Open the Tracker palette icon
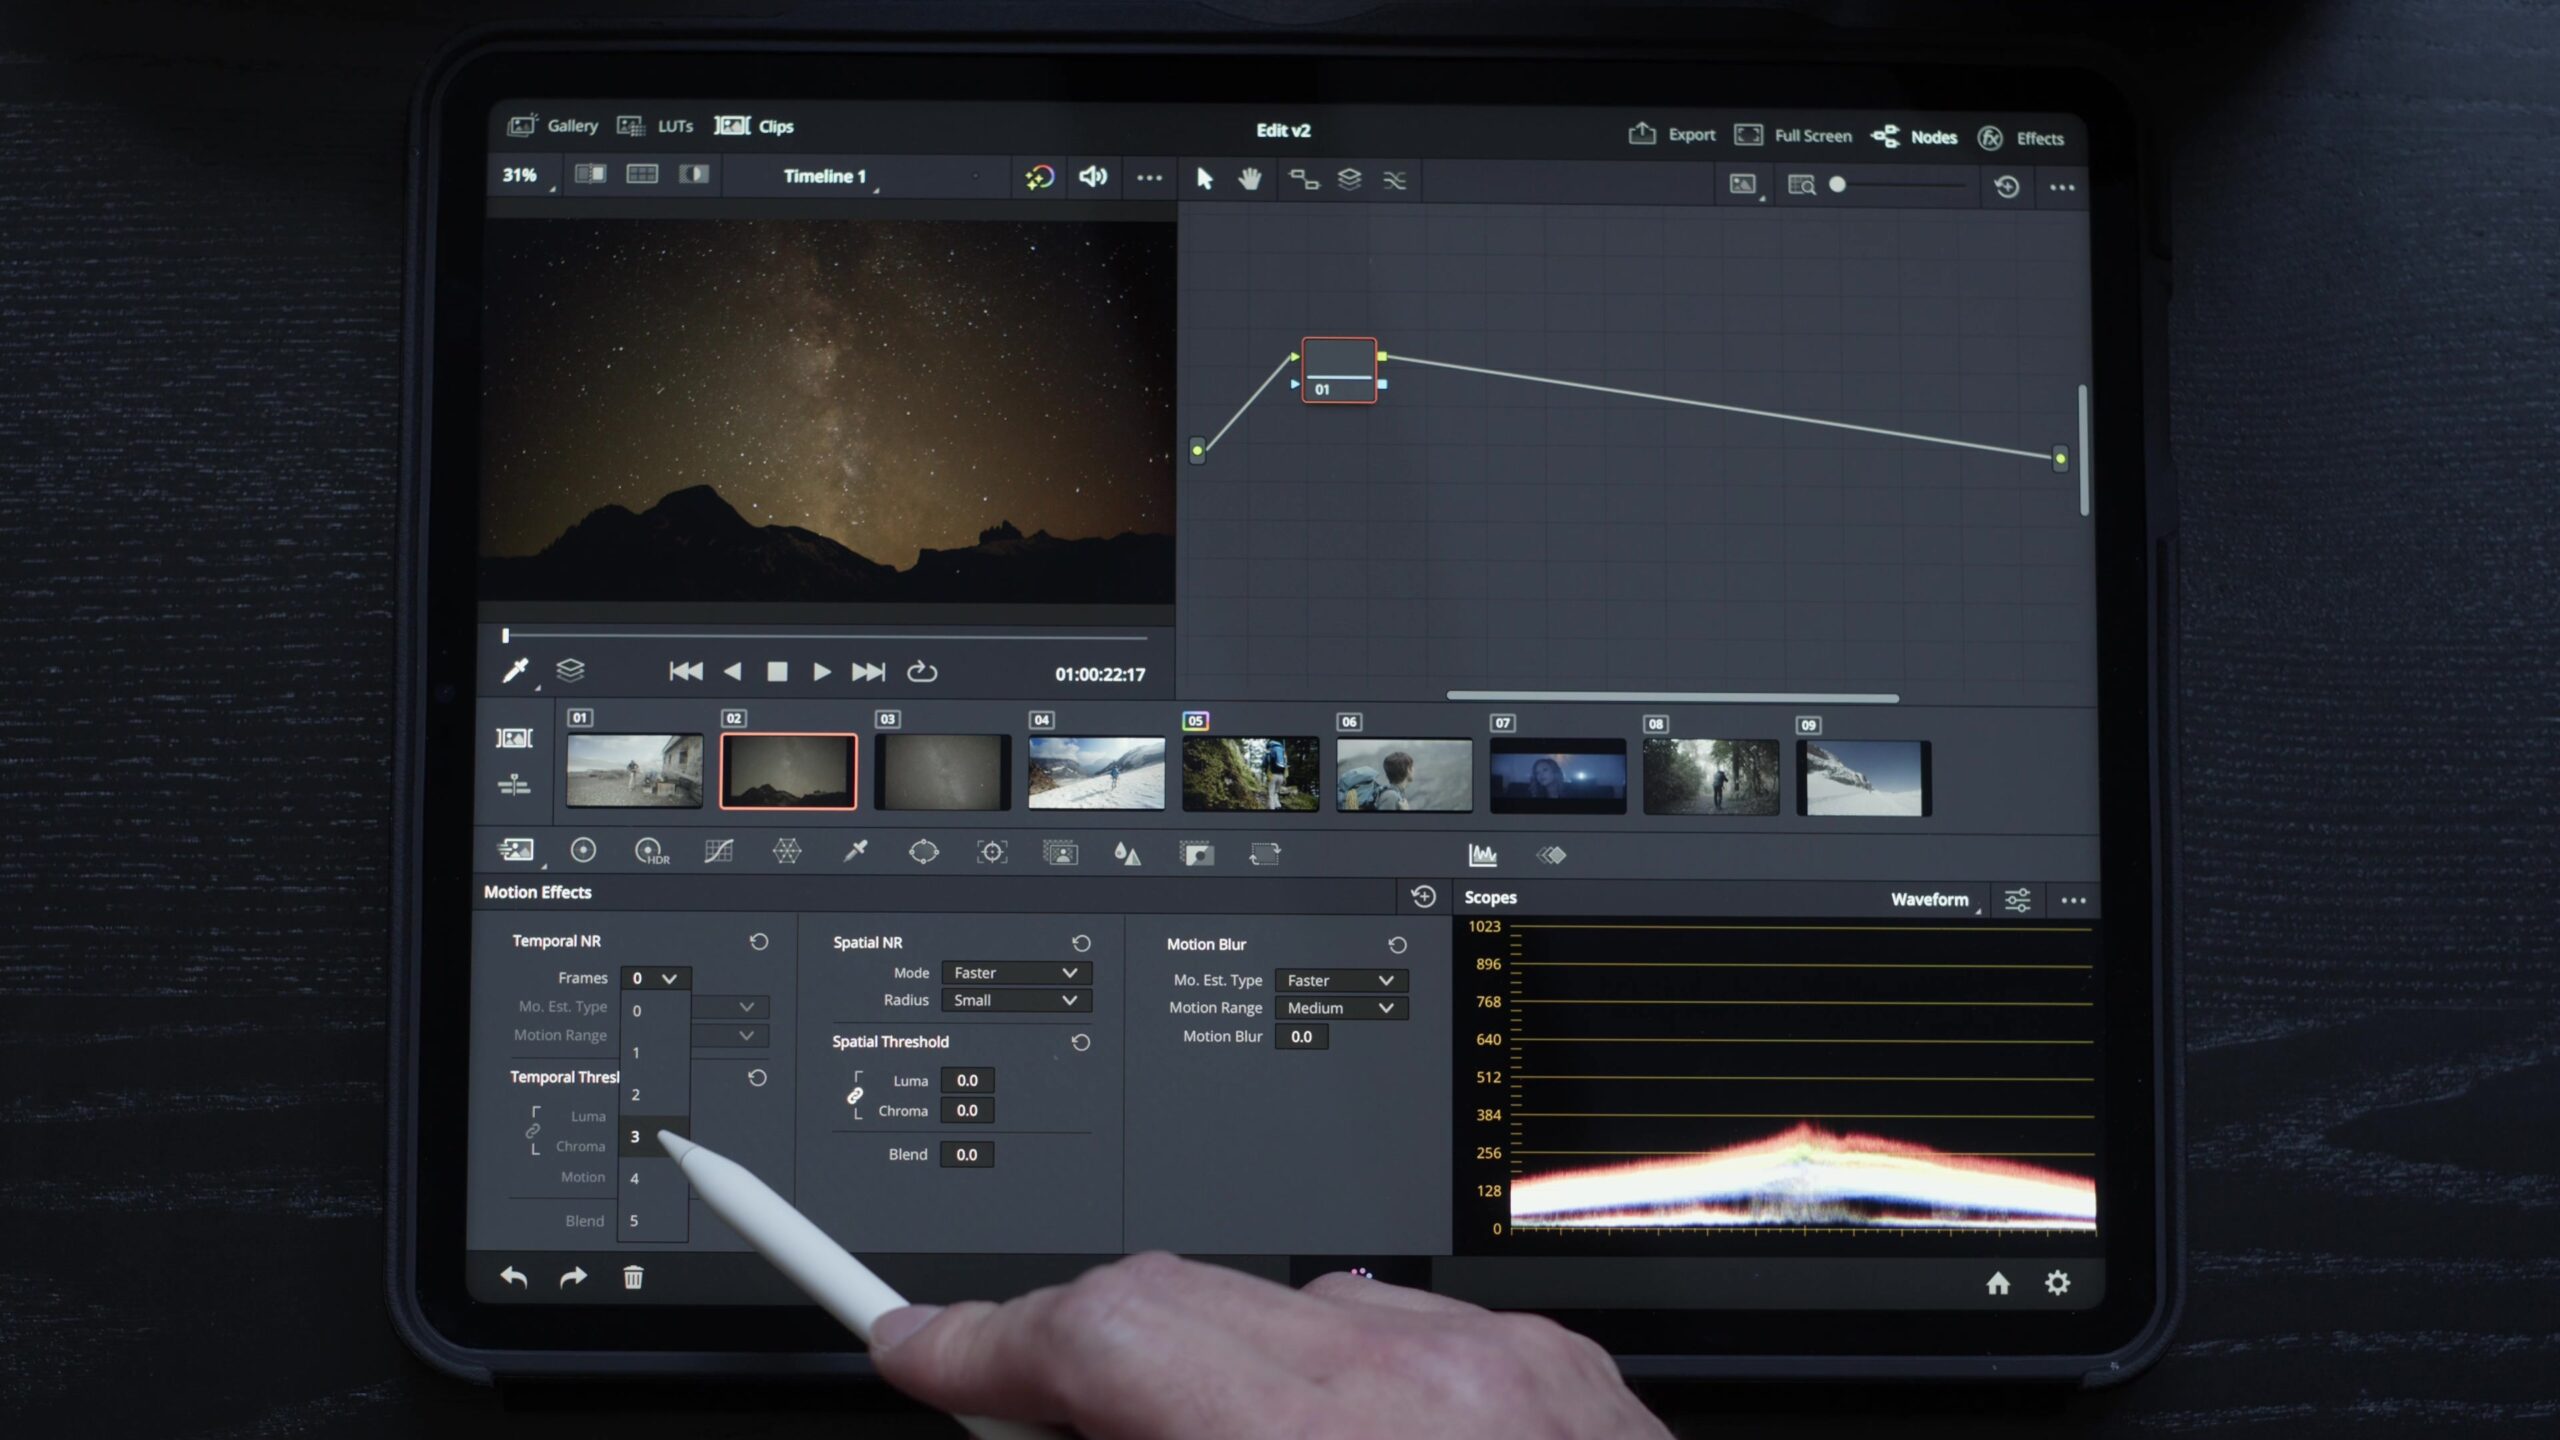 click(x=991, y=852)
